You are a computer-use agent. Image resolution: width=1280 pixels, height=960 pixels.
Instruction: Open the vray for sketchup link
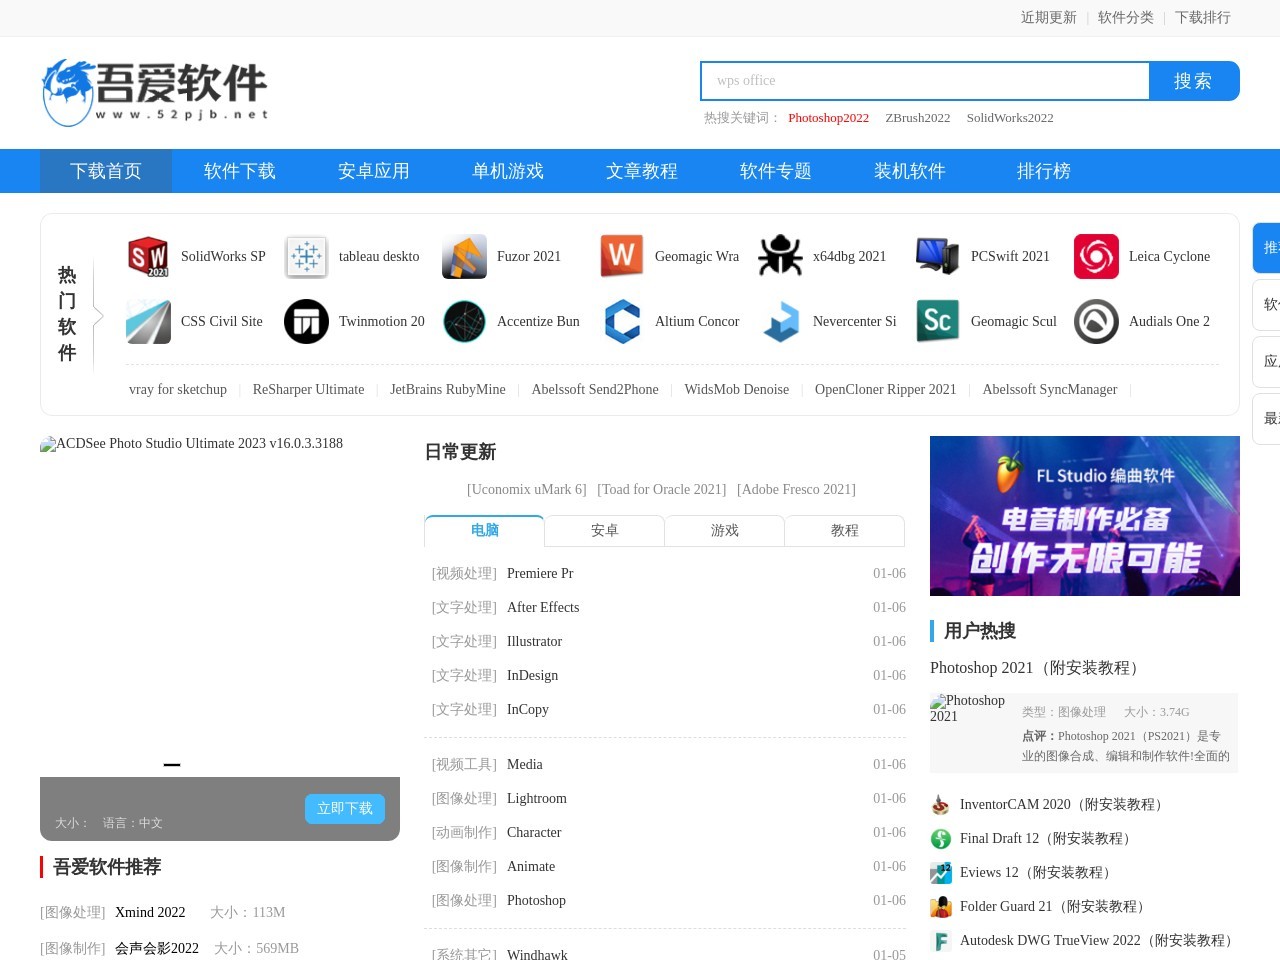tap(178, 390)
